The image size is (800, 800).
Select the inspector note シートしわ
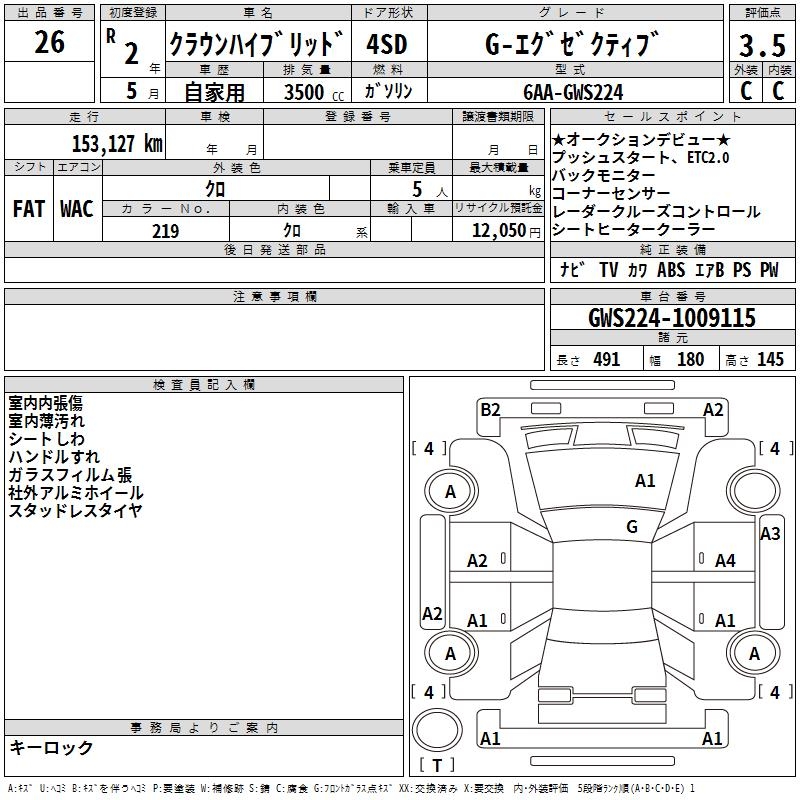point(46,439)
